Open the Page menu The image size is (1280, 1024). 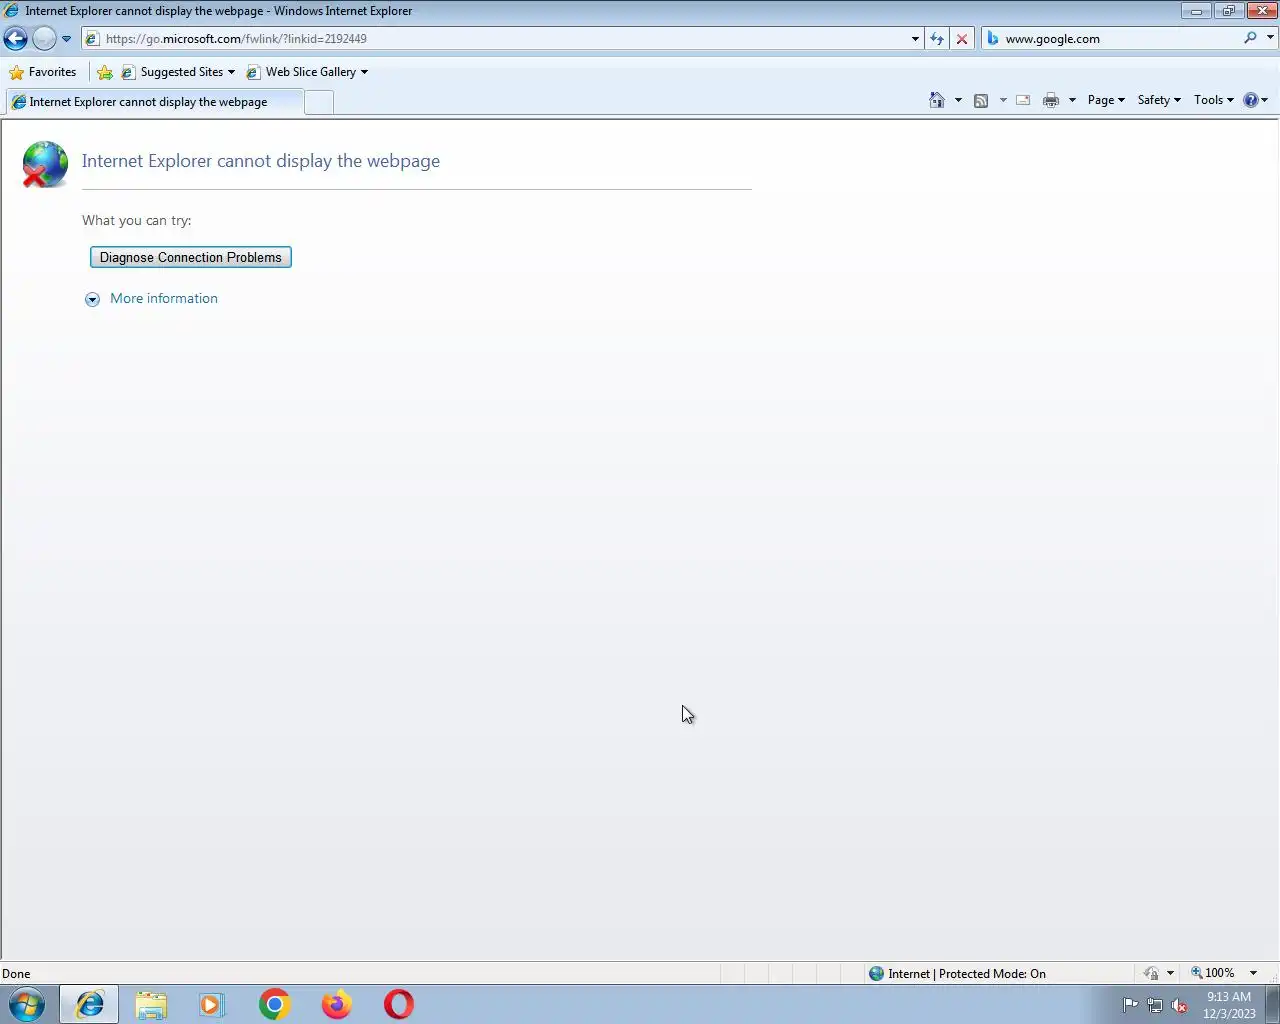pos(1106,100)
